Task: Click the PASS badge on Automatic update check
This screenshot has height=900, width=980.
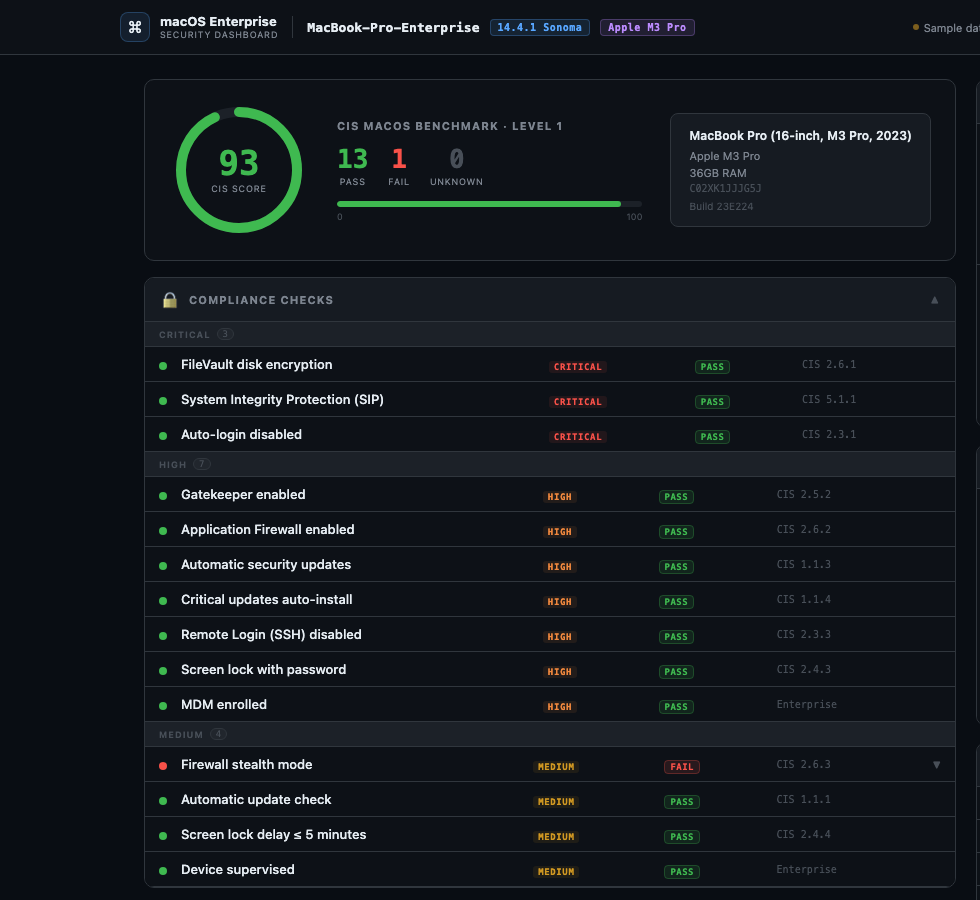Action: [x=681, y=802]
